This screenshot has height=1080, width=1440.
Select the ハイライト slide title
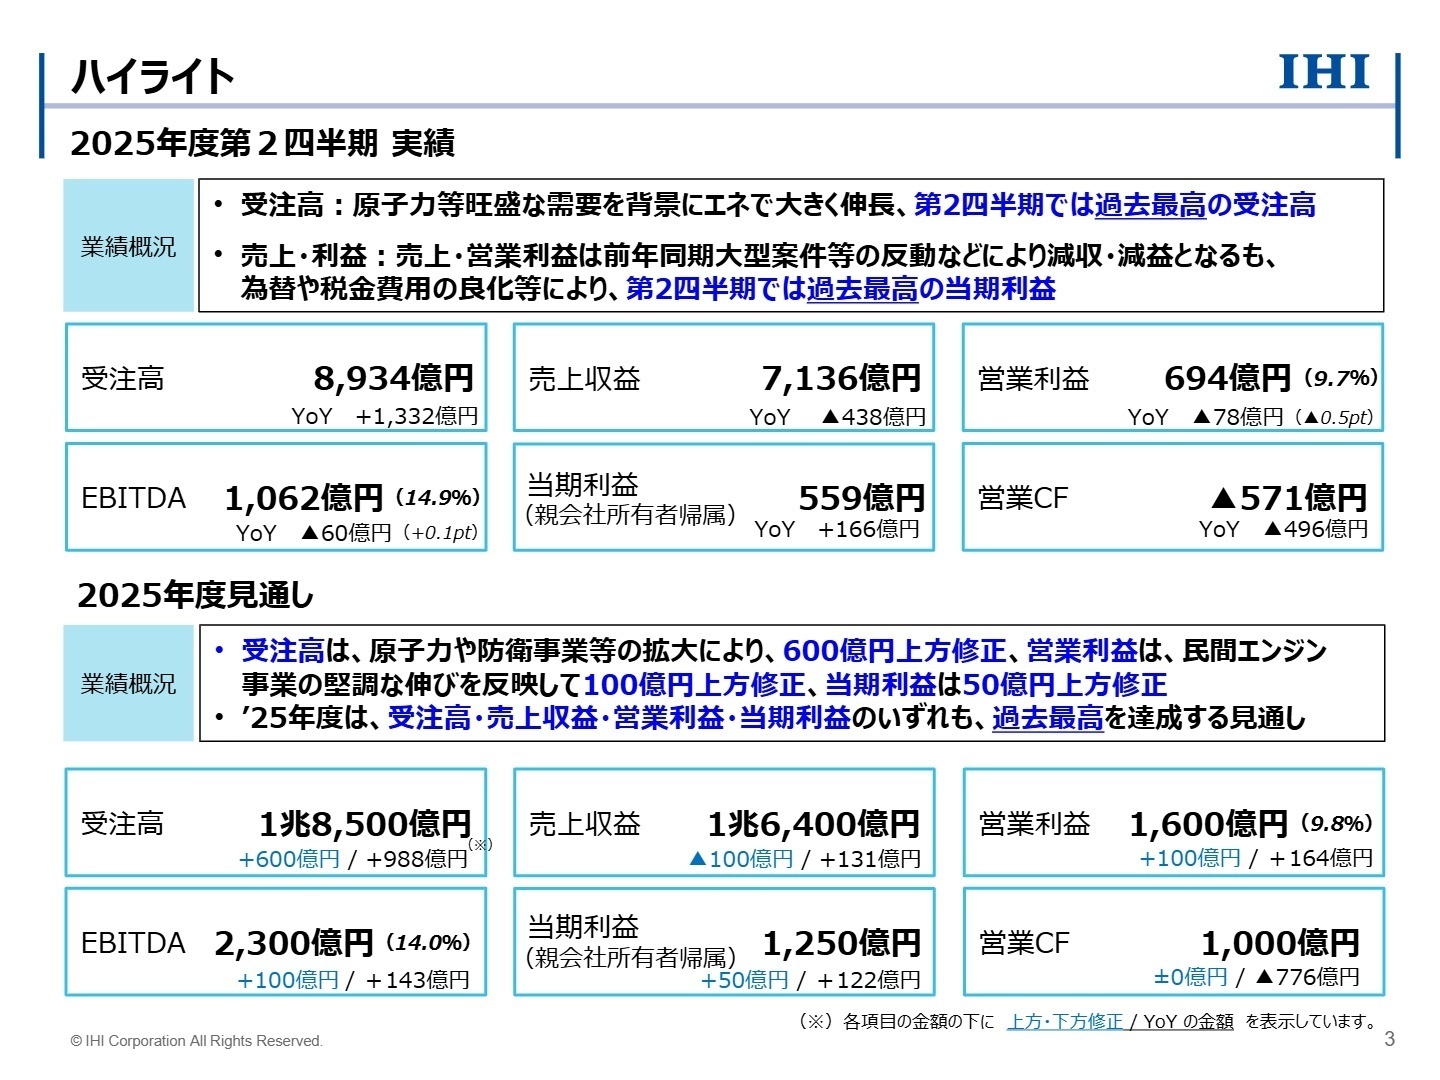pos(153,75)
